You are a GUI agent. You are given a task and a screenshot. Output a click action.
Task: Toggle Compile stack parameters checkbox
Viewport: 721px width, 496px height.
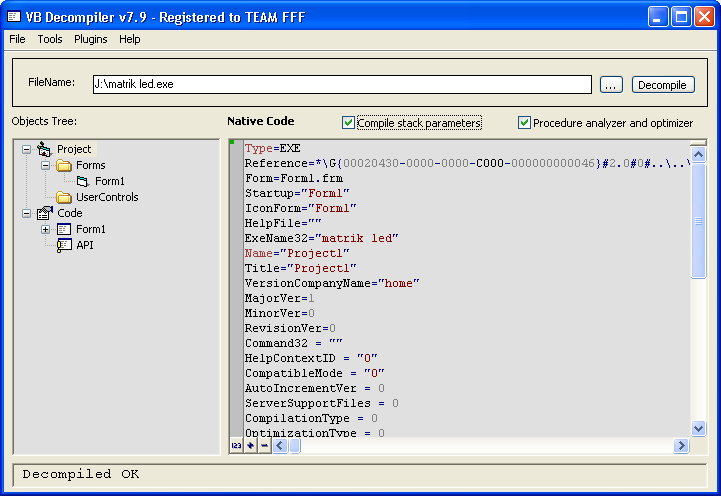[348, 123]
